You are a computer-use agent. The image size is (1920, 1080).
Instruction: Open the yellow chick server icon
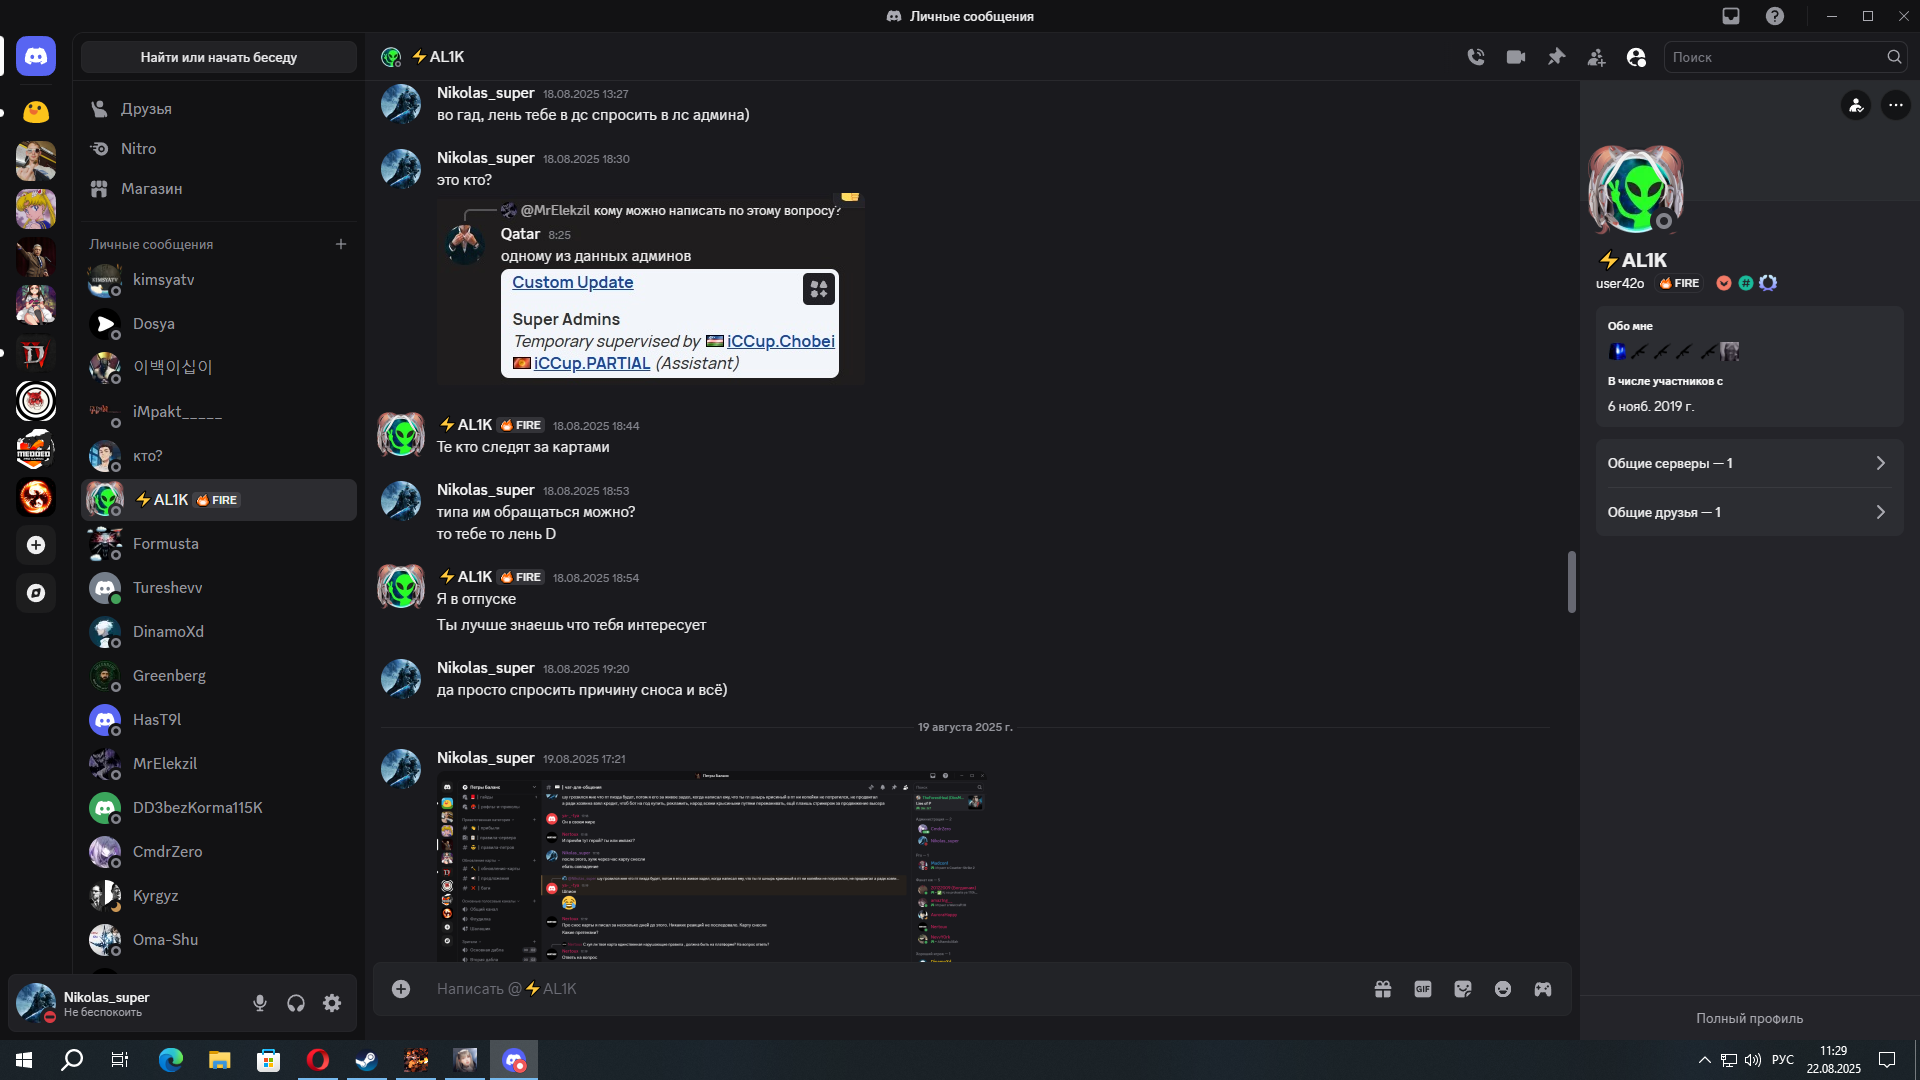point(36,112)
